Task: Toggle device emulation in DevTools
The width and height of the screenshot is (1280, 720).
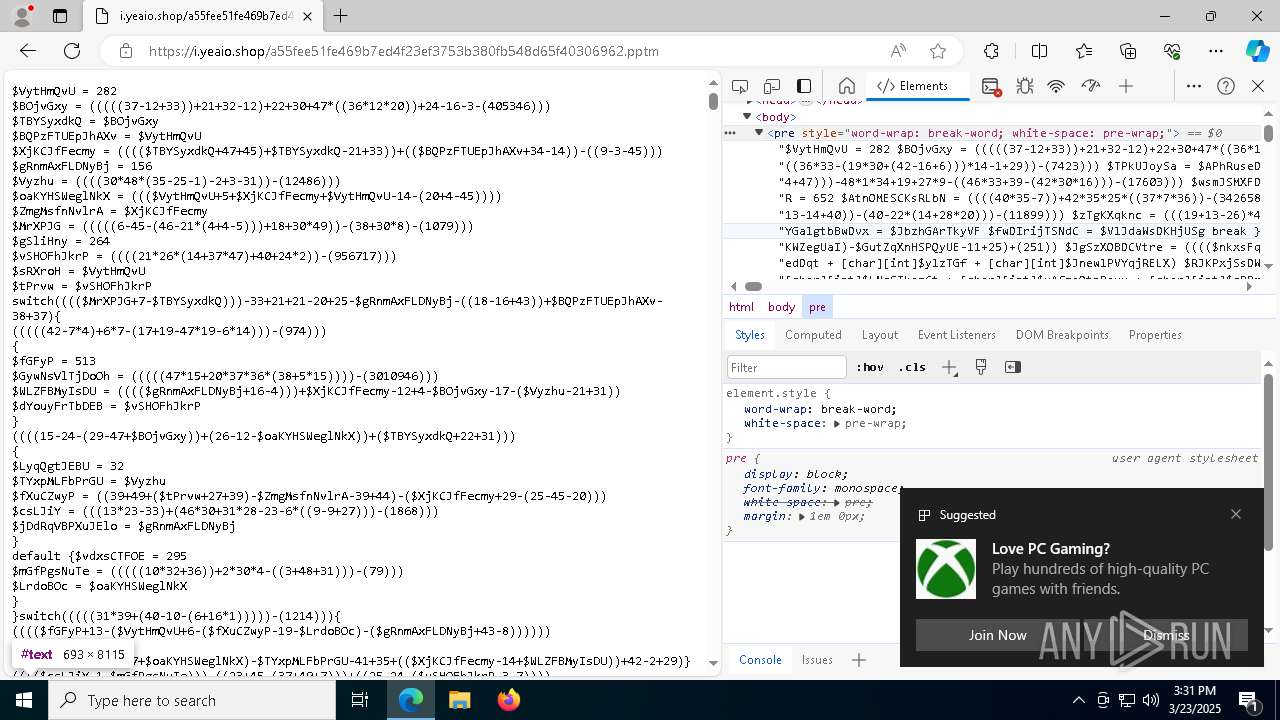Action: [x=772, y=86]
